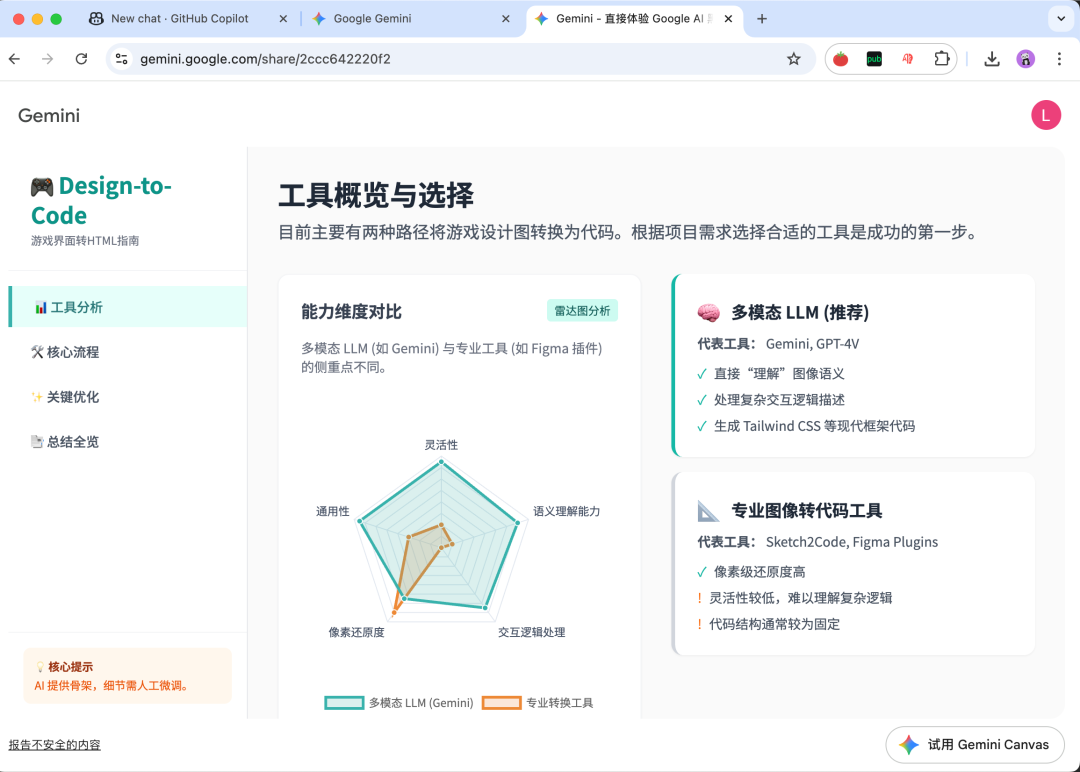Open the 总结全览 sidebar item
This screenshot has width=1080, height=772.
(x=128, y=441)
